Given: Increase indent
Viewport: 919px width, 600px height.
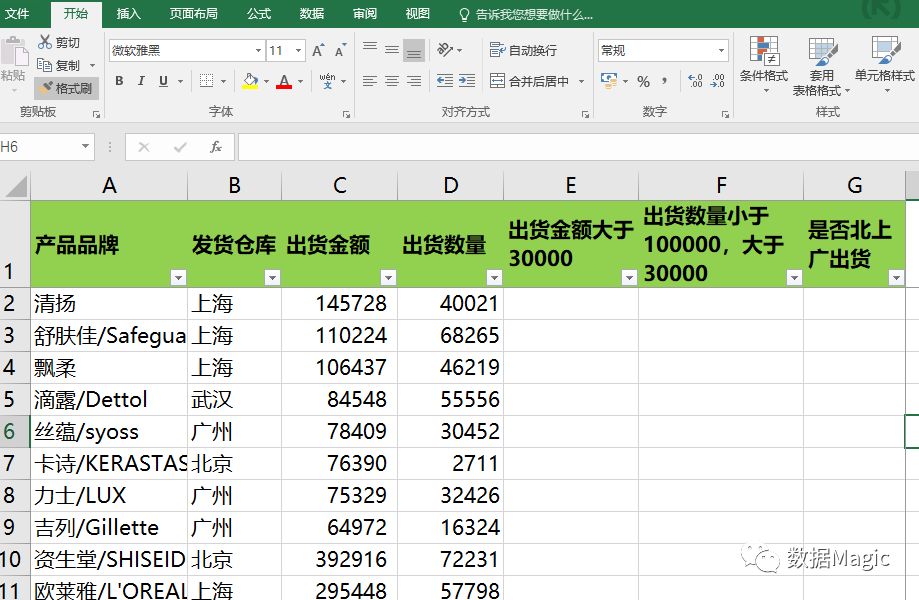Looking at the screenshot, I should 467,81.
